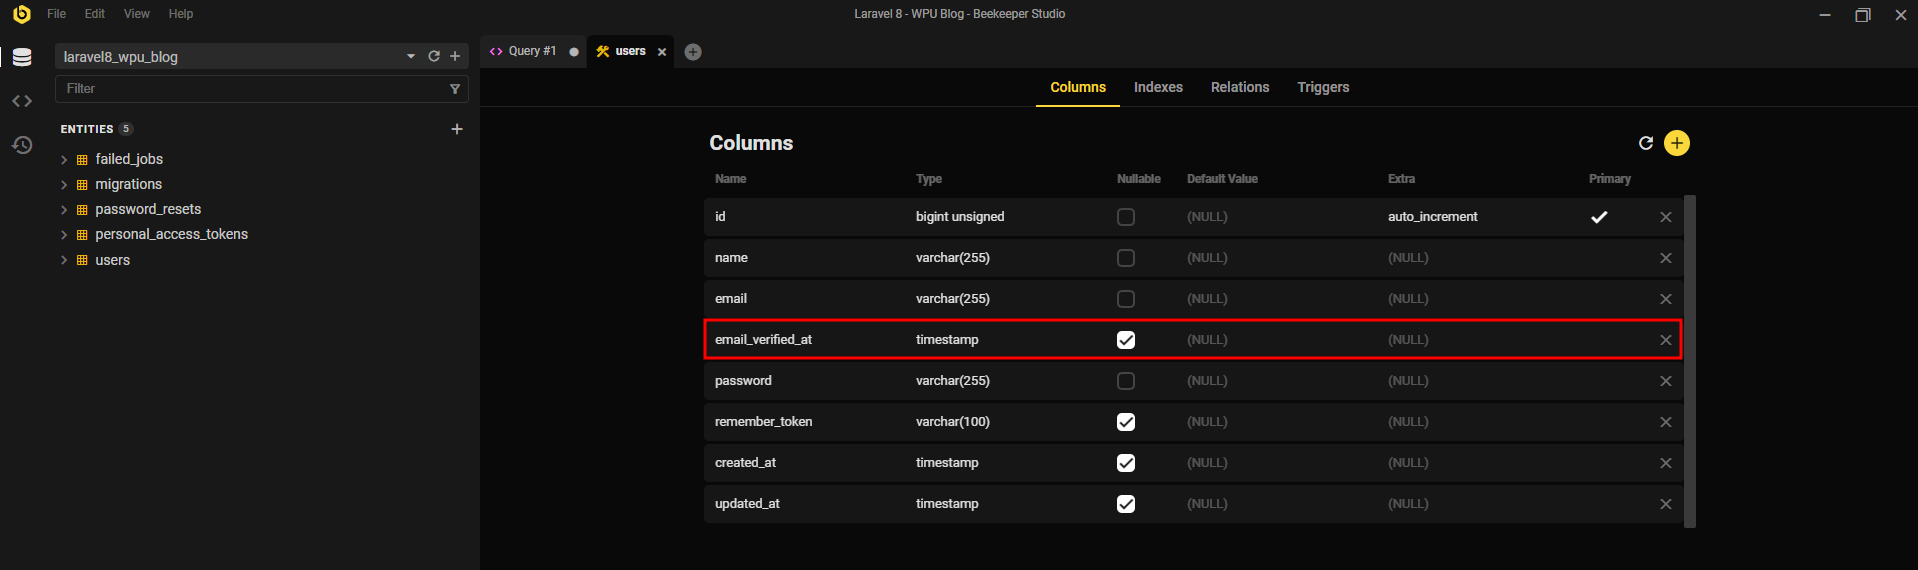Add a new column with yellow plus button
1918x570 pixels.
pos(1676,143)
